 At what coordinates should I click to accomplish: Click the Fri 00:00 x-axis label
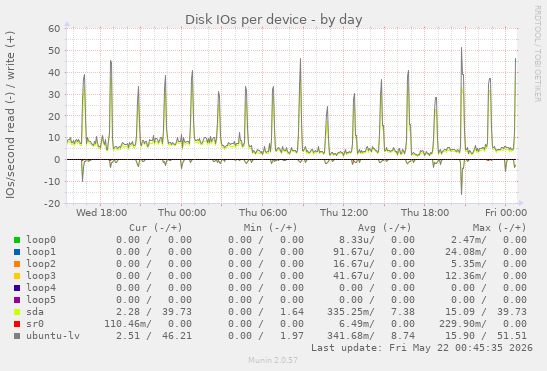click(x=506, y=213)
